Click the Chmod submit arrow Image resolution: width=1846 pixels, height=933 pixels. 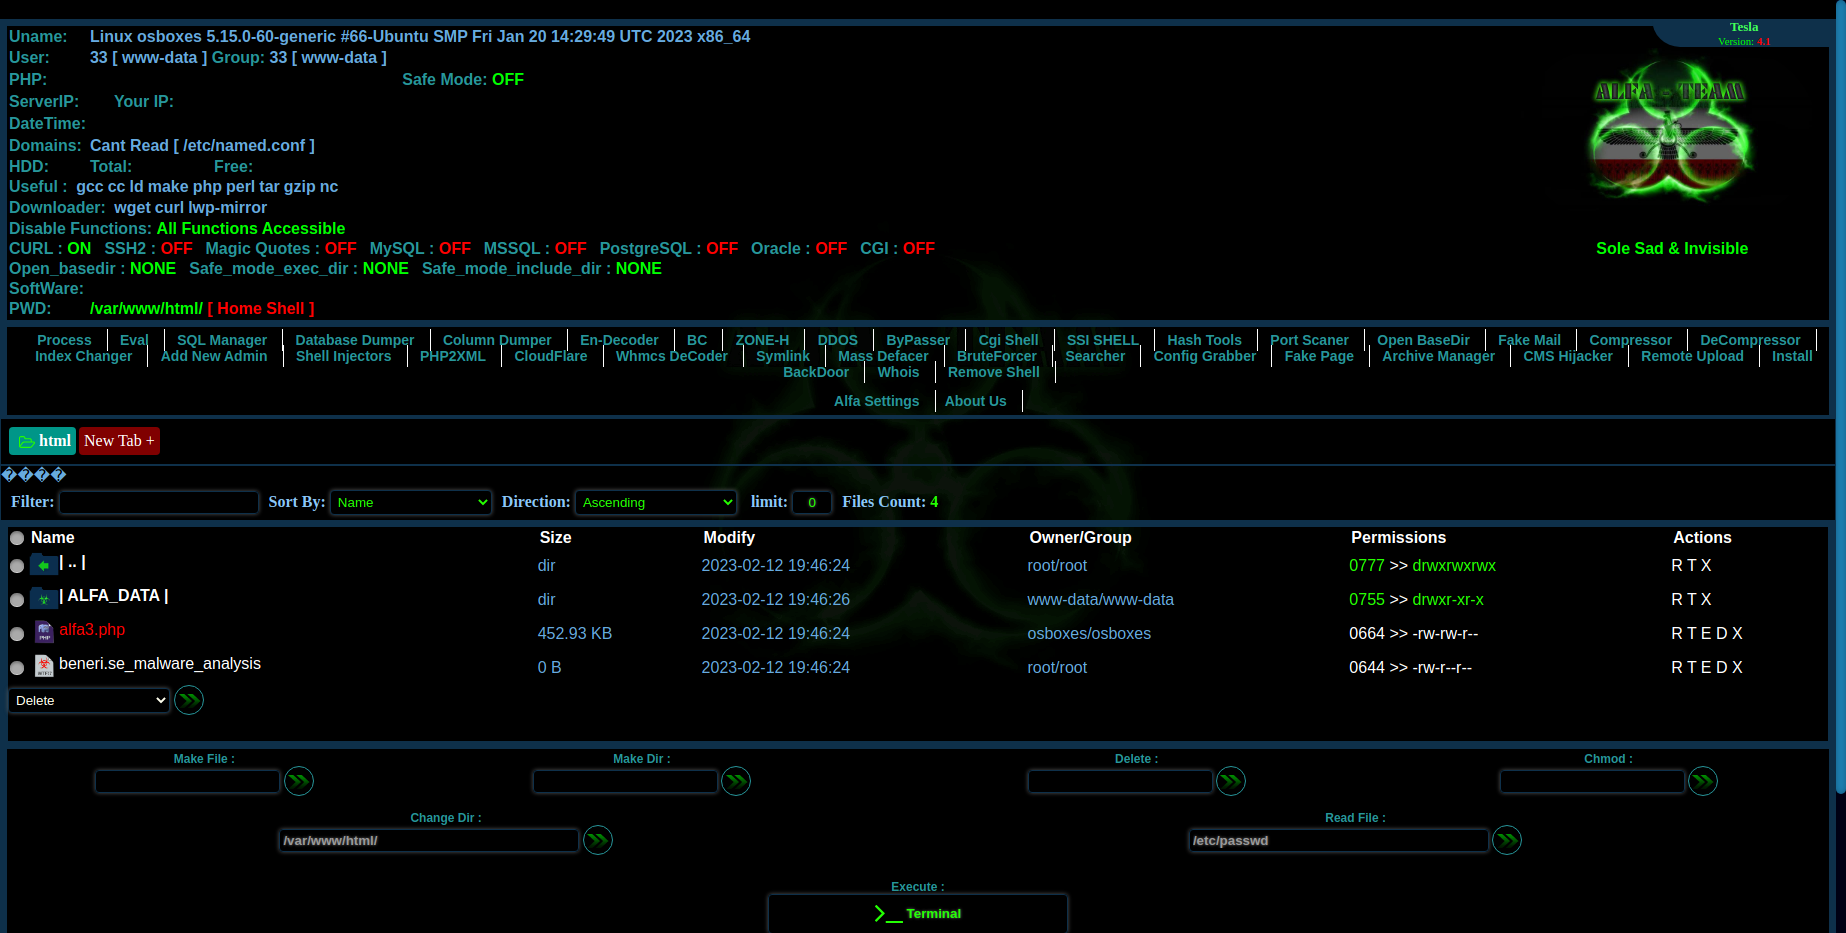click(1703, 781)
